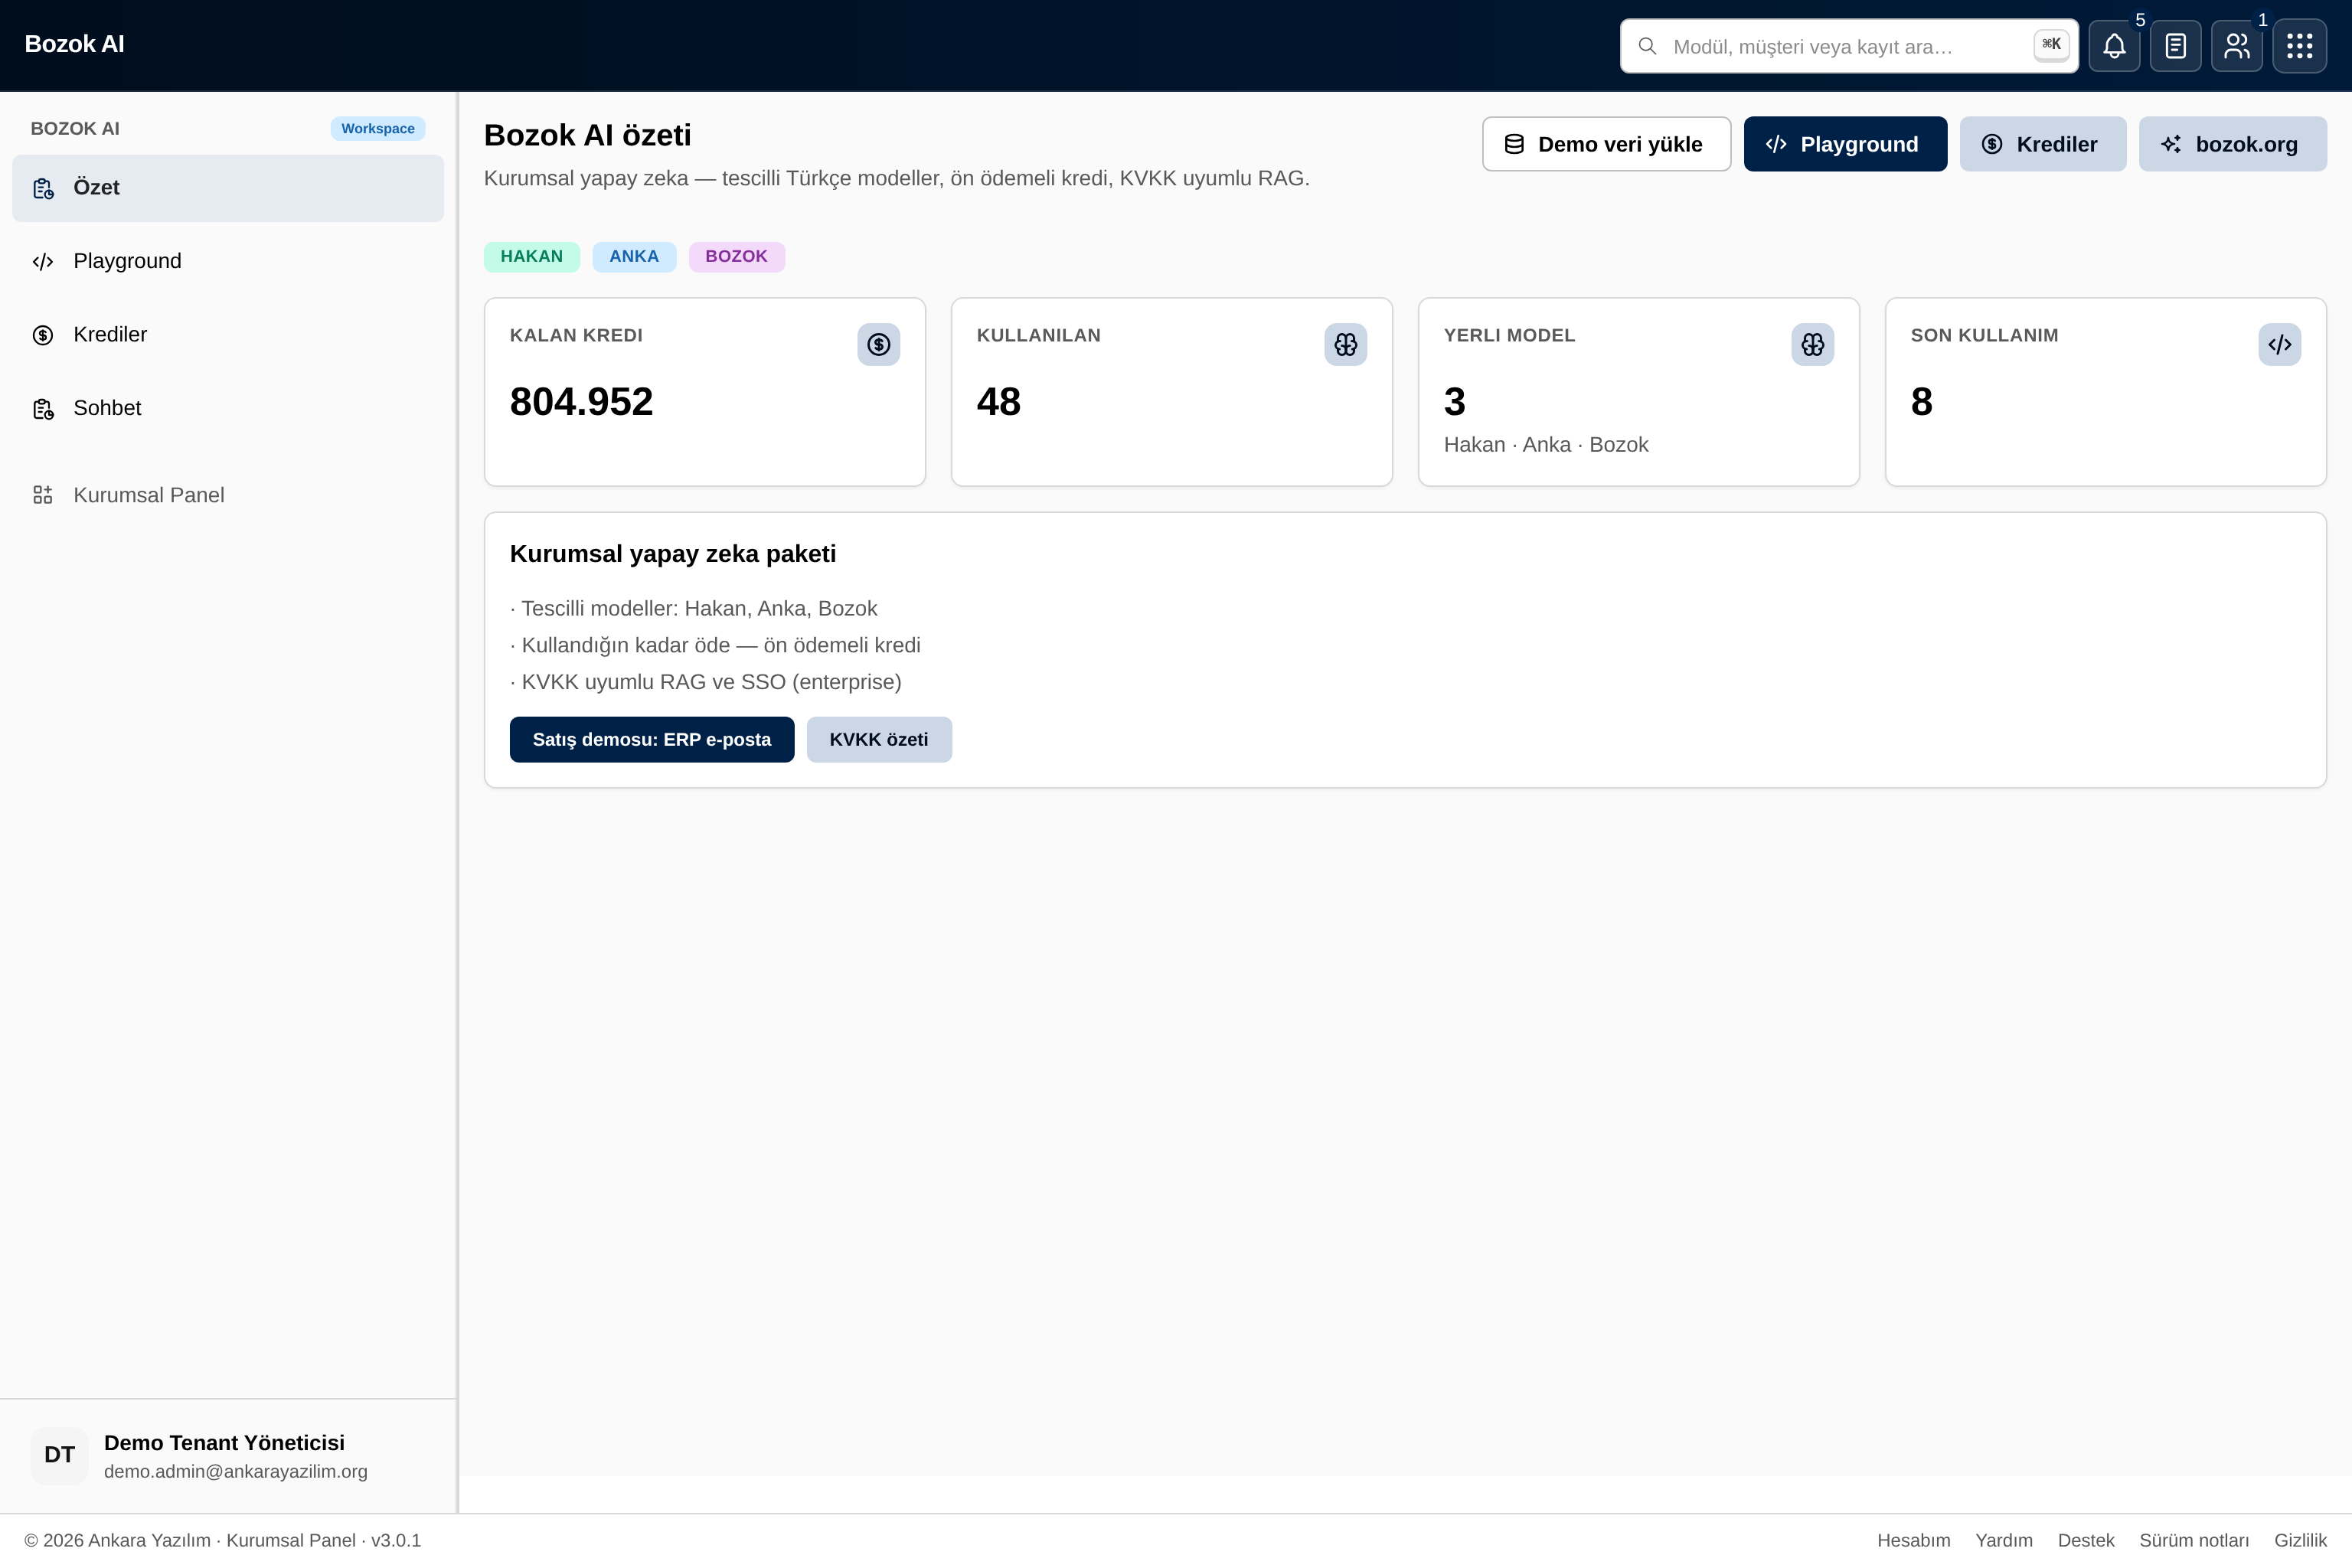2352x1568 pixels.
Task: Click the 48 Kullanılan value
Action: coord(998,402)
